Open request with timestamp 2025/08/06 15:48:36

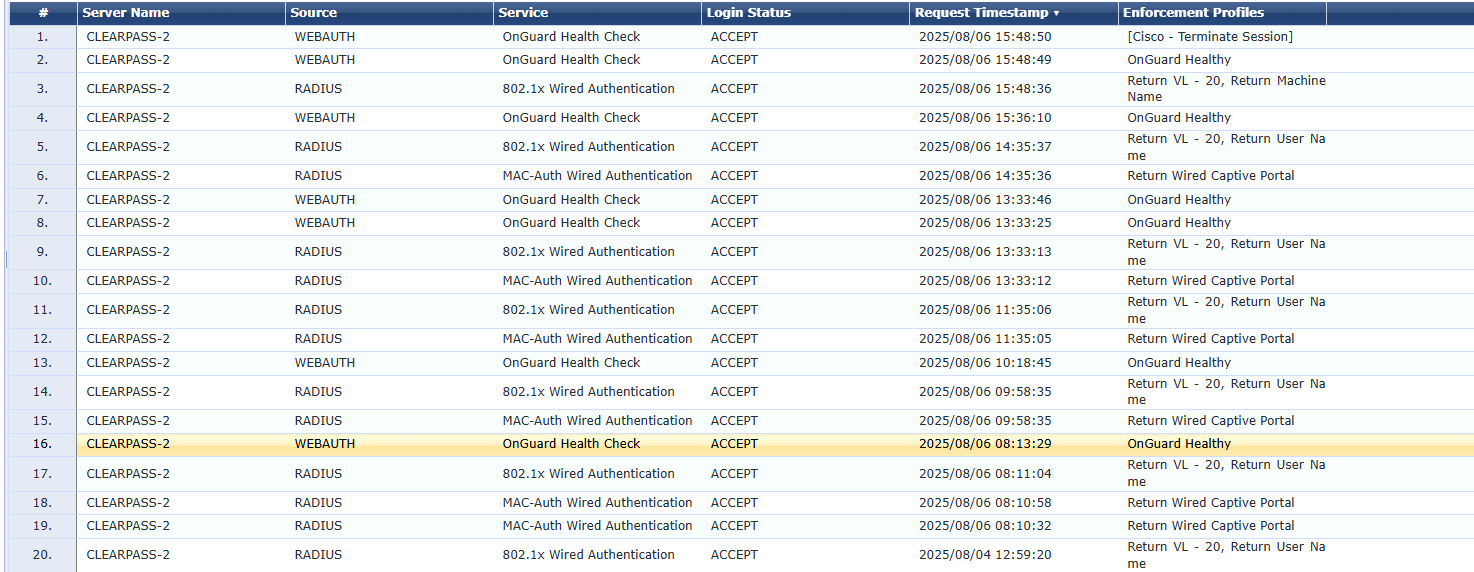pos(985,89)
